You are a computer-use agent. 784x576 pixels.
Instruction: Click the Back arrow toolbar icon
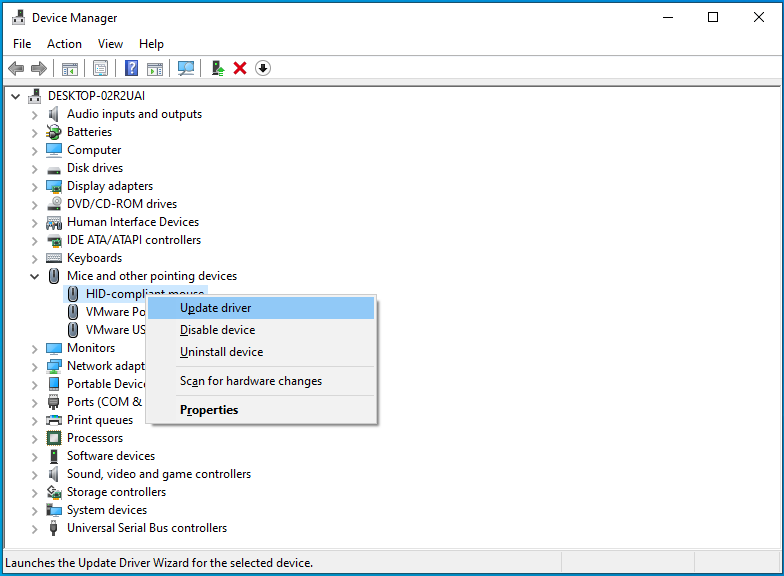(16, 68)
